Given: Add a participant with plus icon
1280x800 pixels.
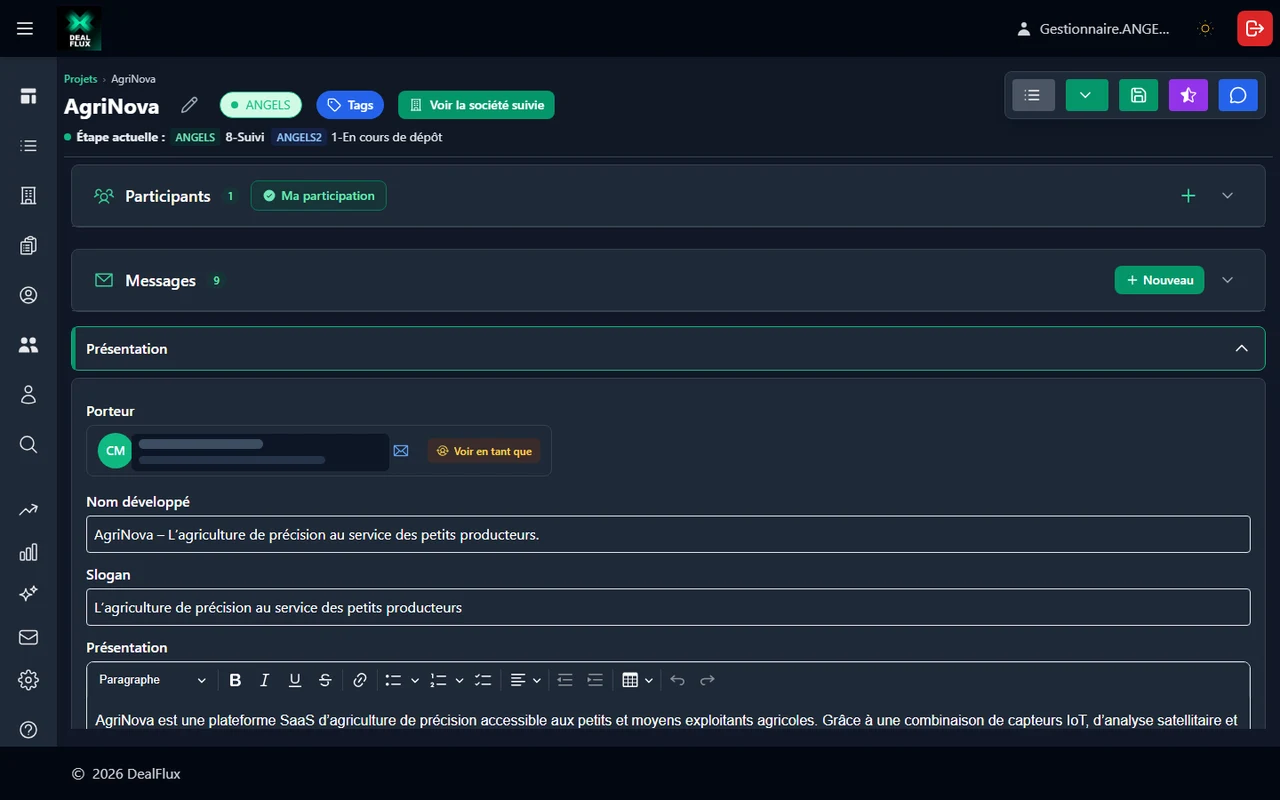Looking at the screenshot, I should click(x=1188, y=196).
